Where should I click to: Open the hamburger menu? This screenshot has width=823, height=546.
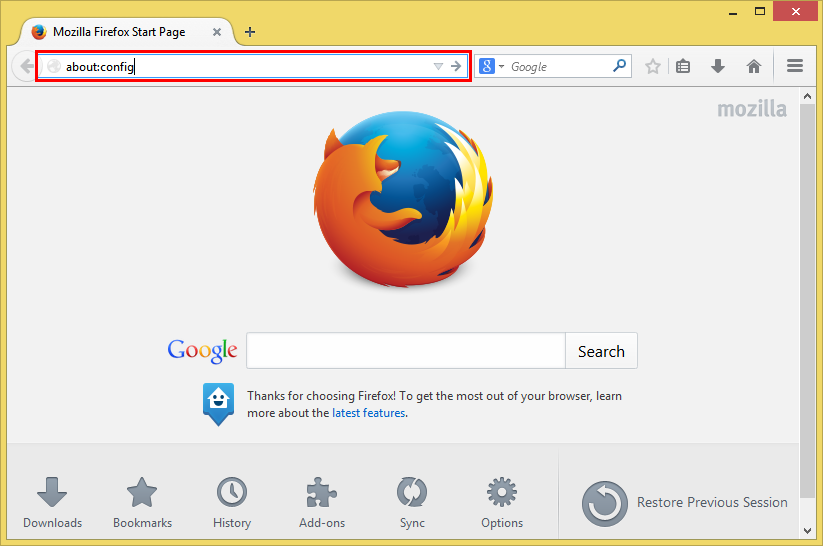pos(795,66)
